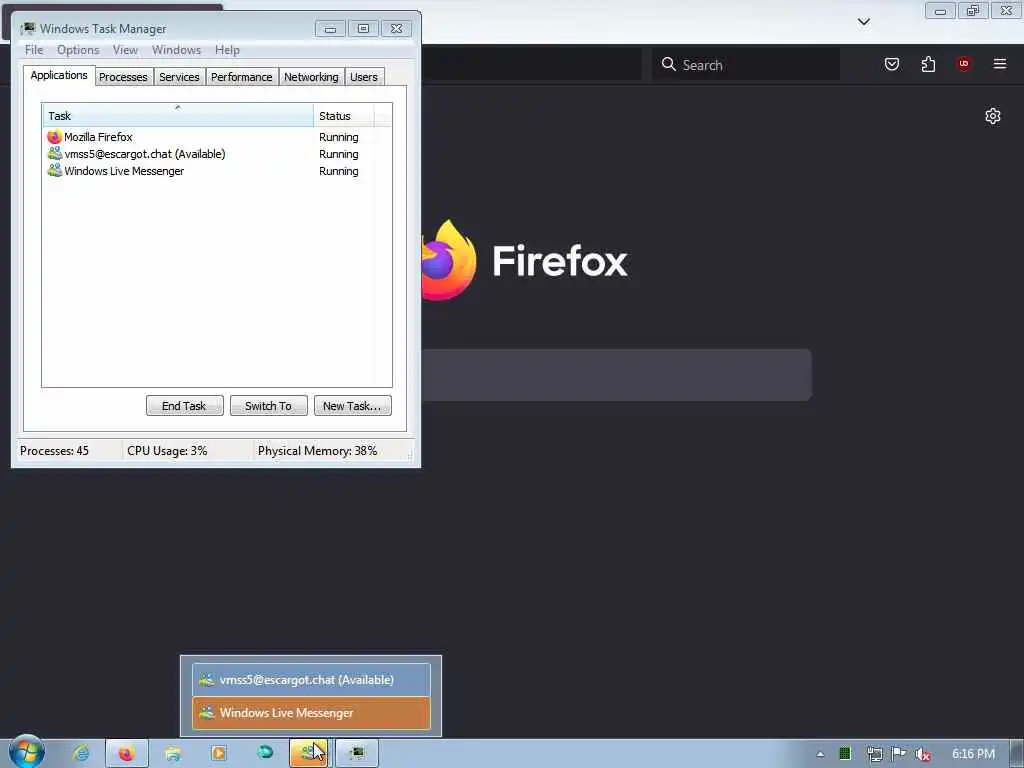Click the 6:16 PM clock
This screenshot has height=768, width=1024.
tap(973, 754)
